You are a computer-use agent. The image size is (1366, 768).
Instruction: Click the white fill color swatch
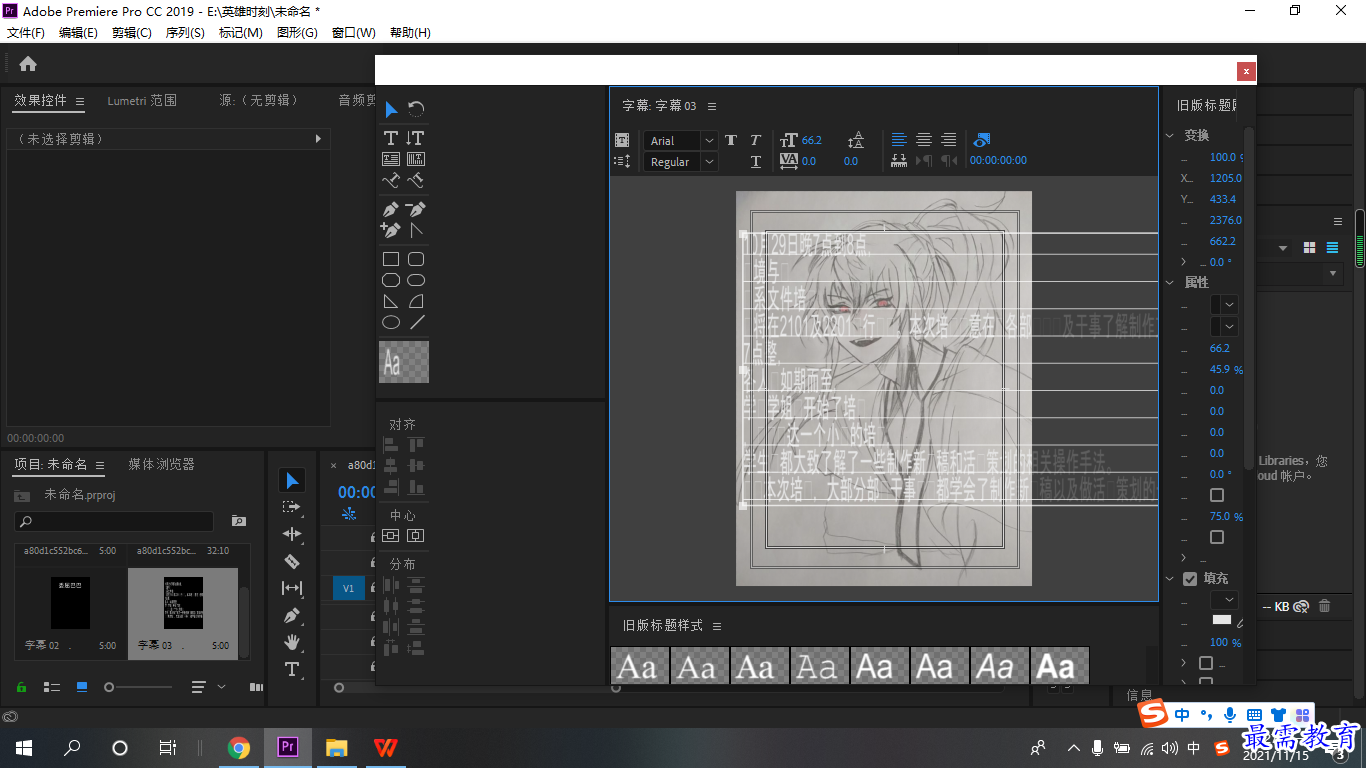(1222, 620)
